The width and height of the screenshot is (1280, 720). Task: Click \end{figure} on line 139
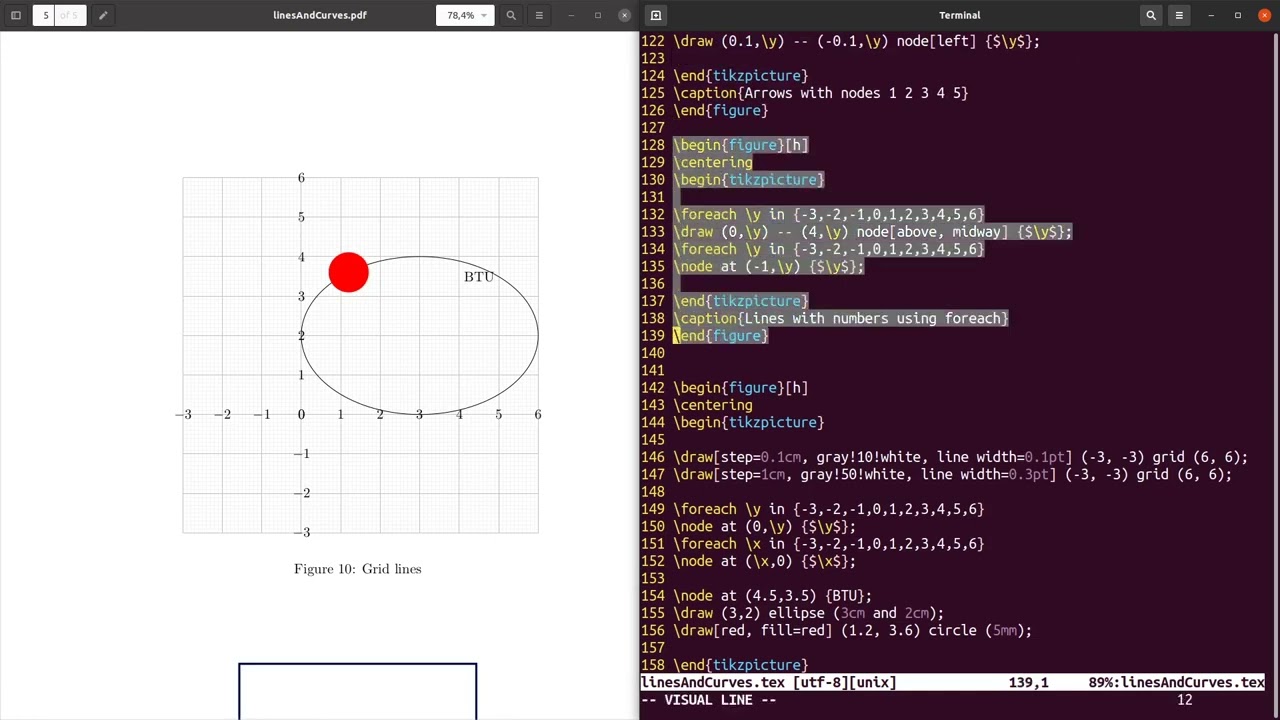coord(721,336)
